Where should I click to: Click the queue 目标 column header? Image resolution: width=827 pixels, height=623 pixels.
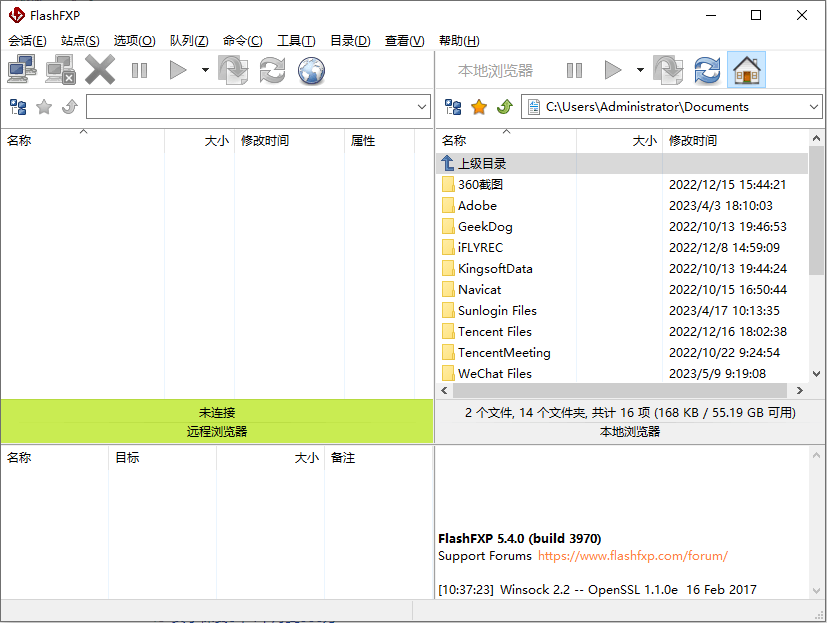click(x=162, y=457)
